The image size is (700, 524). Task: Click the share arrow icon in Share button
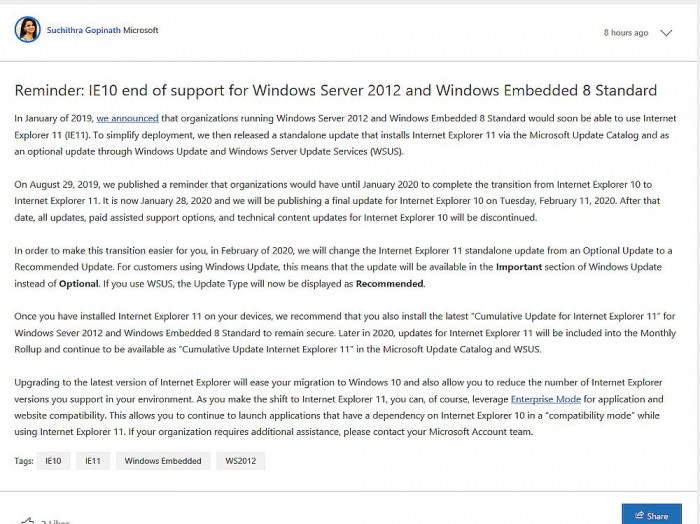[x=637, y=516]
